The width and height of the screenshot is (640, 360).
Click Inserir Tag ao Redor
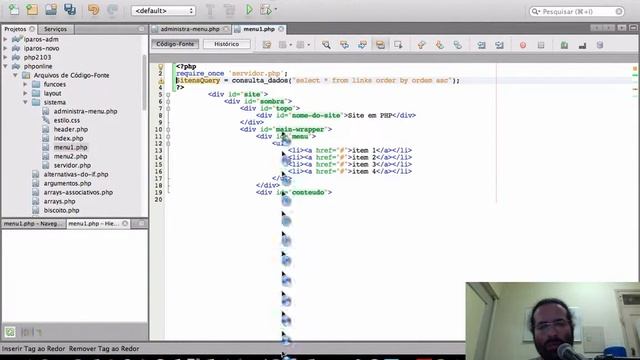pos(33,349)
